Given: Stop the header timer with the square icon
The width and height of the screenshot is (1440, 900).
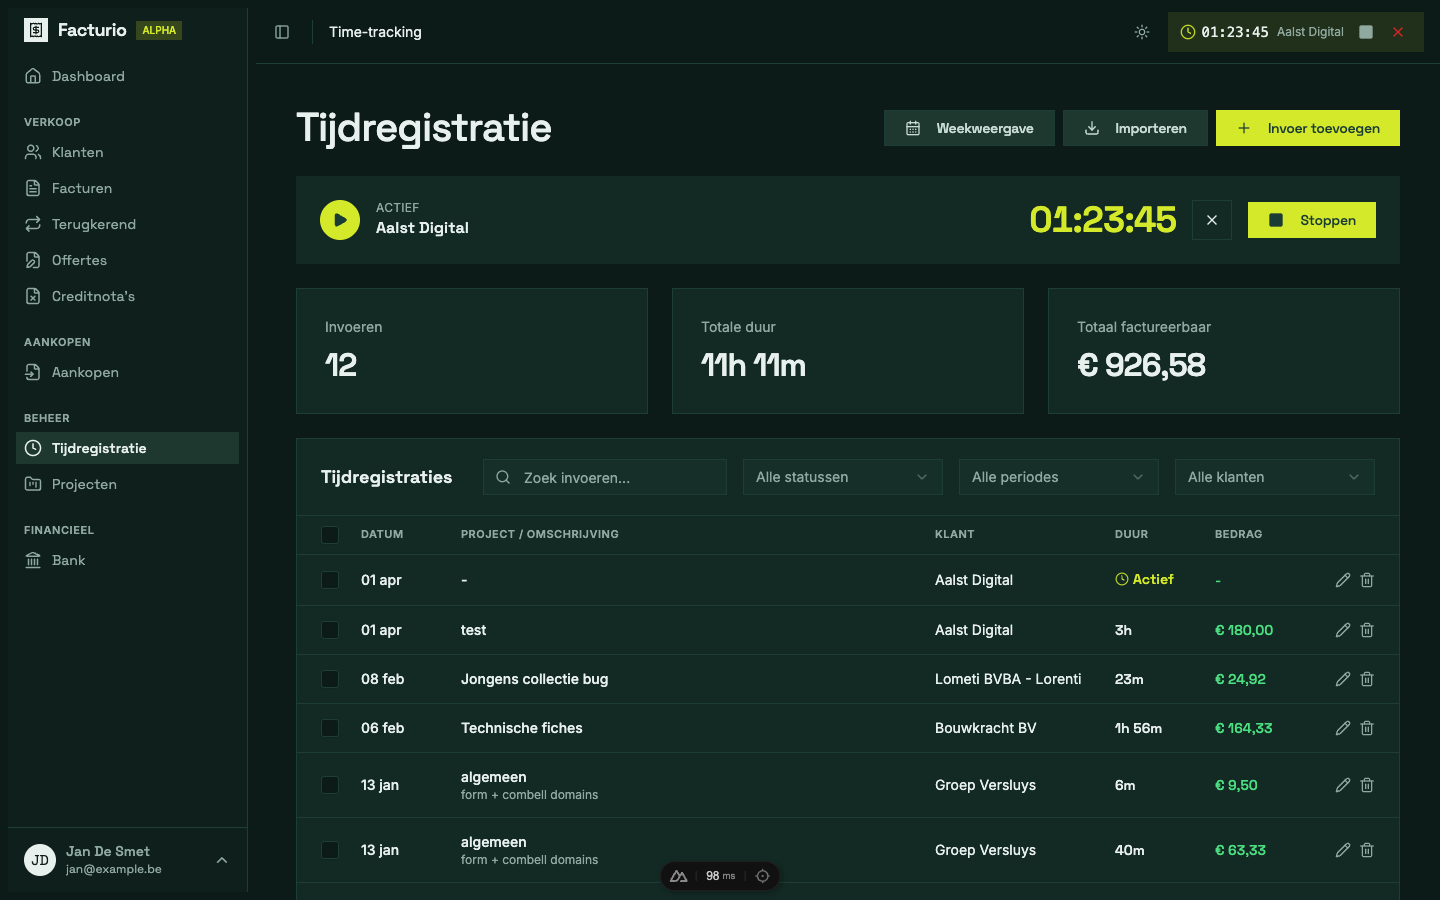Looking at the screenshot, I should (1366, 32).
